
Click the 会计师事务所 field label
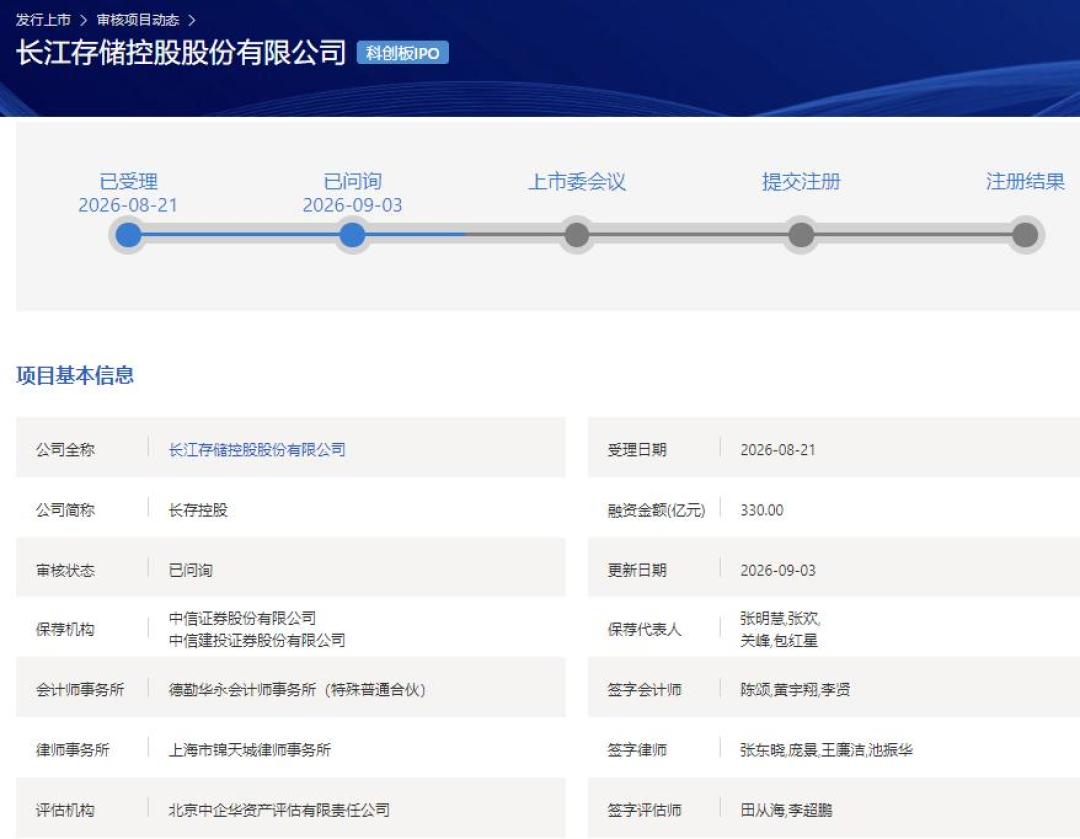pos(80,690)
